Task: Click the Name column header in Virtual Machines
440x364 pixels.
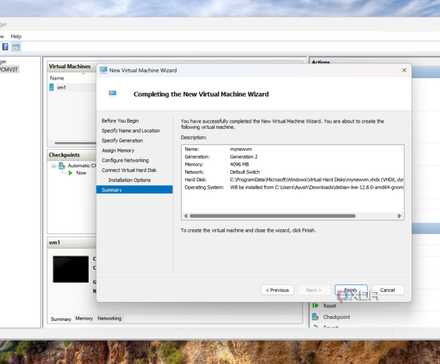Action: tap(57, 78)
